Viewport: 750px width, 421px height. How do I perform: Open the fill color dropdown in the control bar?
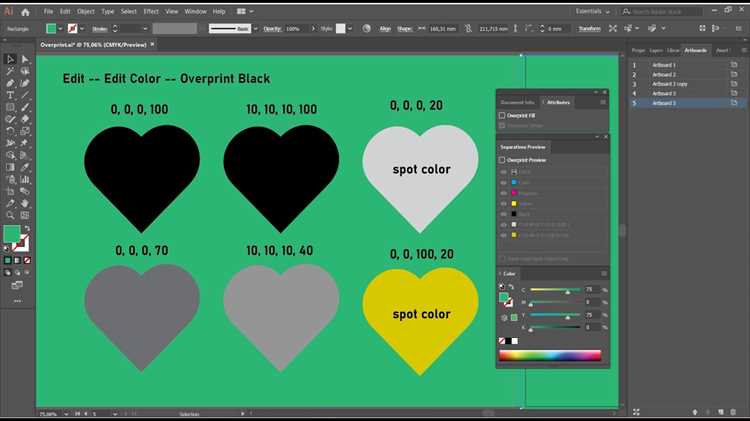coord(60,29)
